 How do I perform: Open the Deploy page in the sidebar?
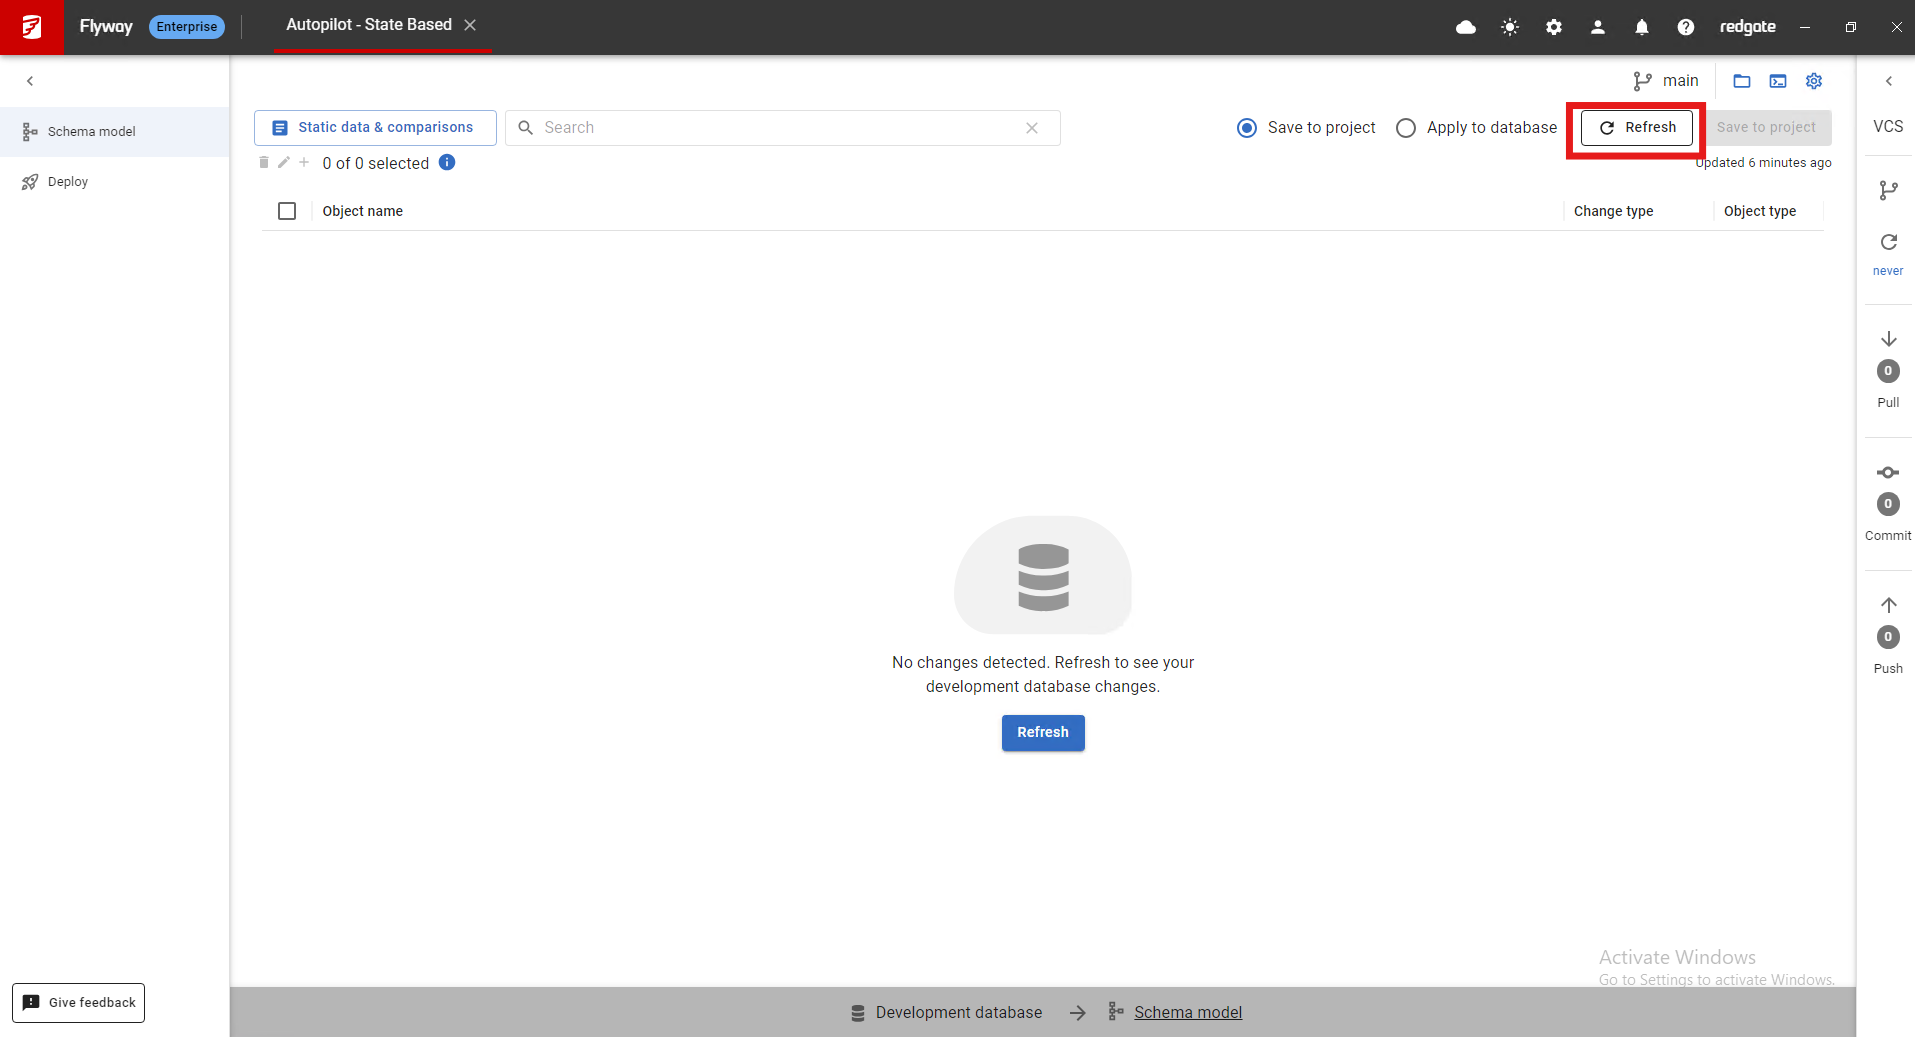click(x=68, y=182)
